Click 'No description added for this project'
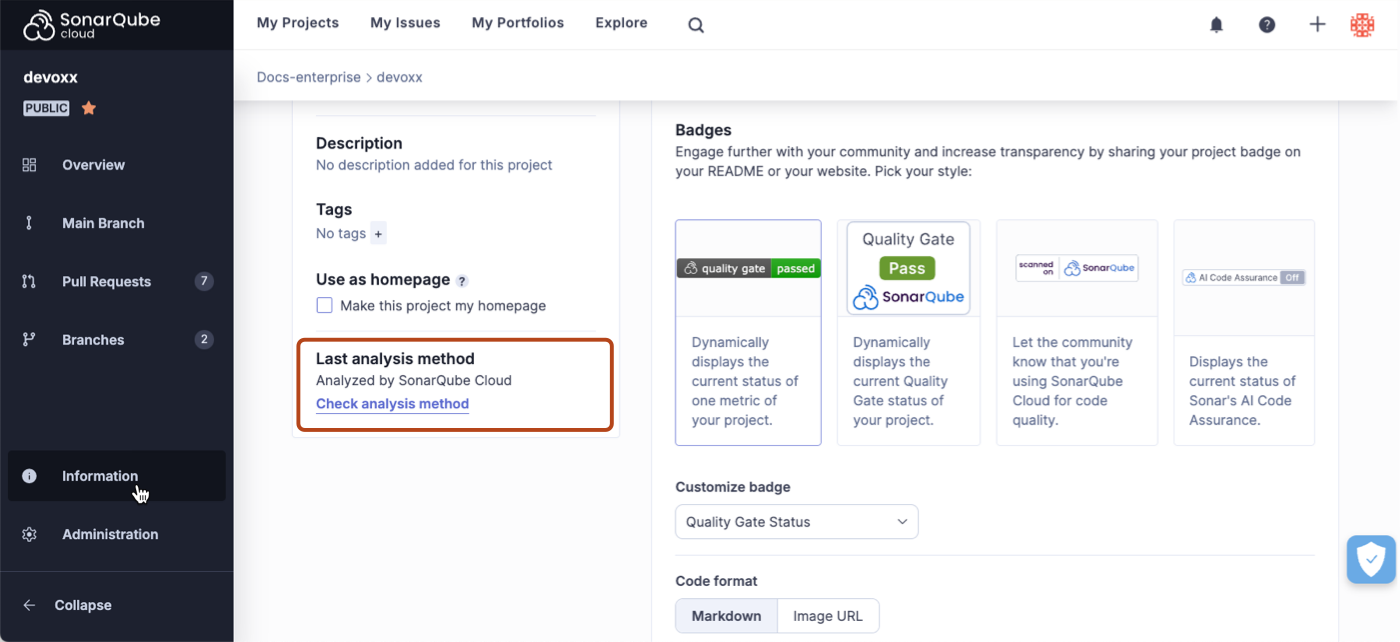This screenshot has width=1400, height=642. click(x=434, y=165)
